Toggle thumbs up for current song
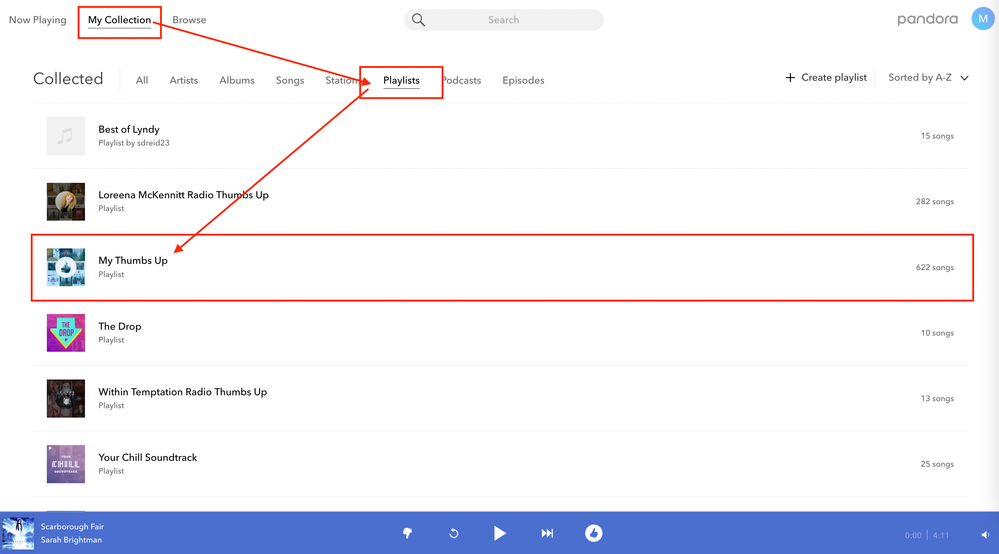This screenshot has height=554, width=999. (593, 533)
